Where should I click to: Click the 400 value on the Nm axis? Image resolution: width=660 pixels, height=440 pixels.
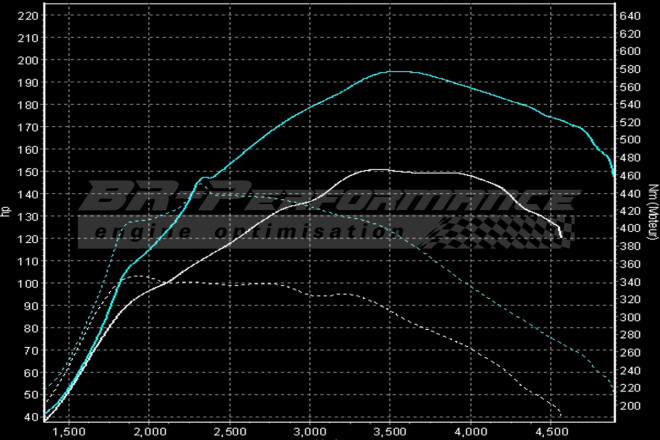[x=629, y=229]
